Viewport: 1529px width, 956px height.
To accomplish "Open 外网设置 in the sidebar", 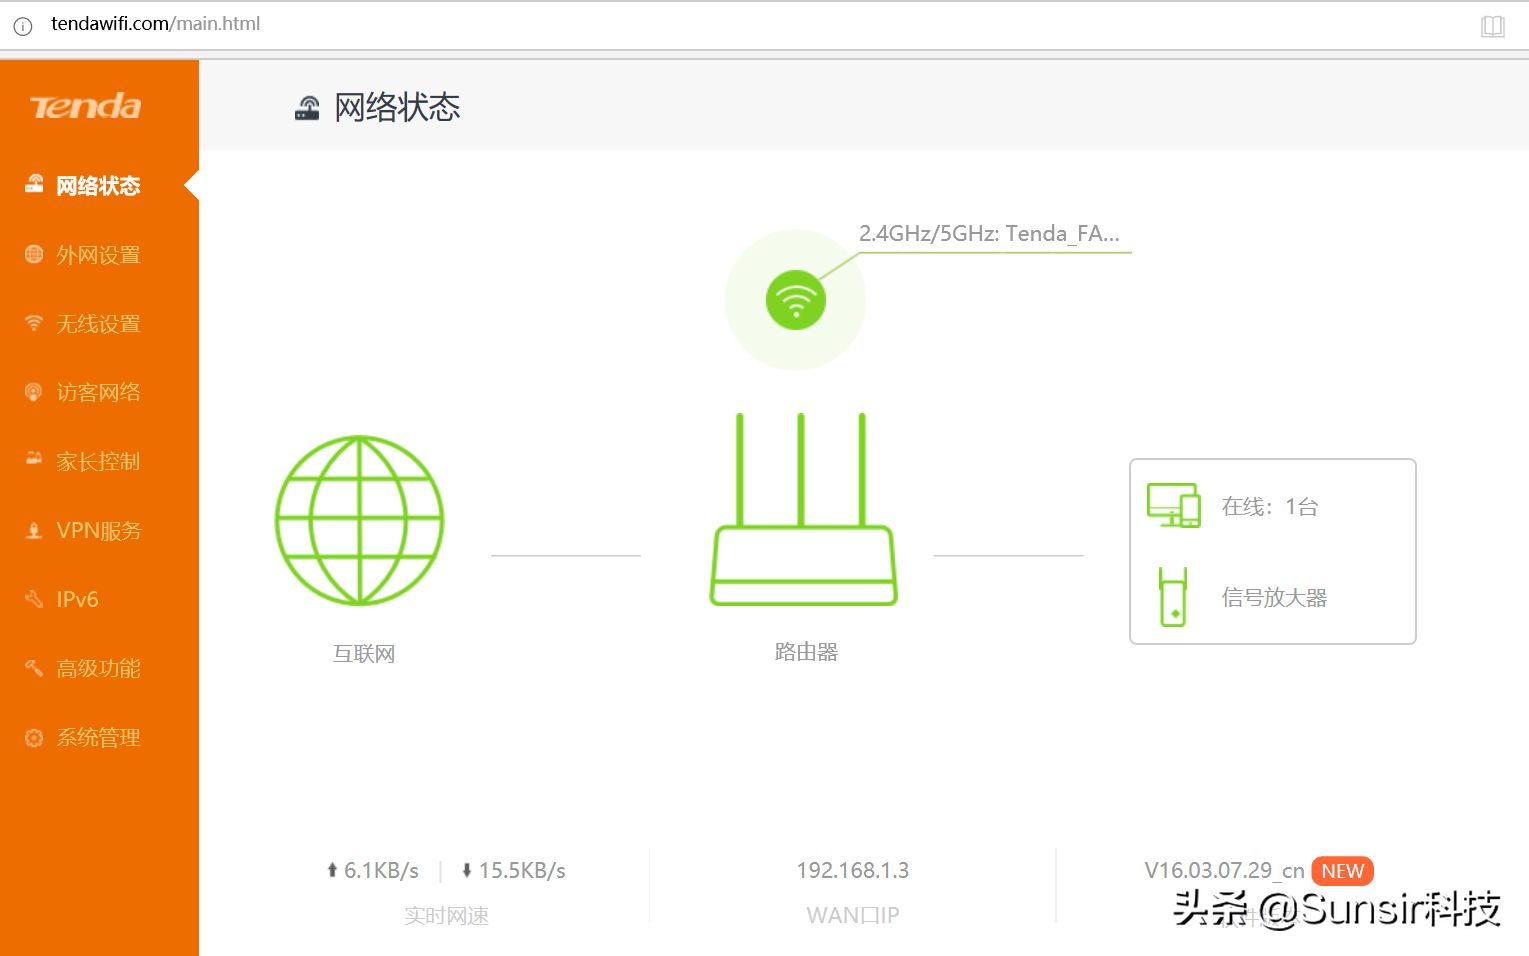I will click(x=97, y=255).
